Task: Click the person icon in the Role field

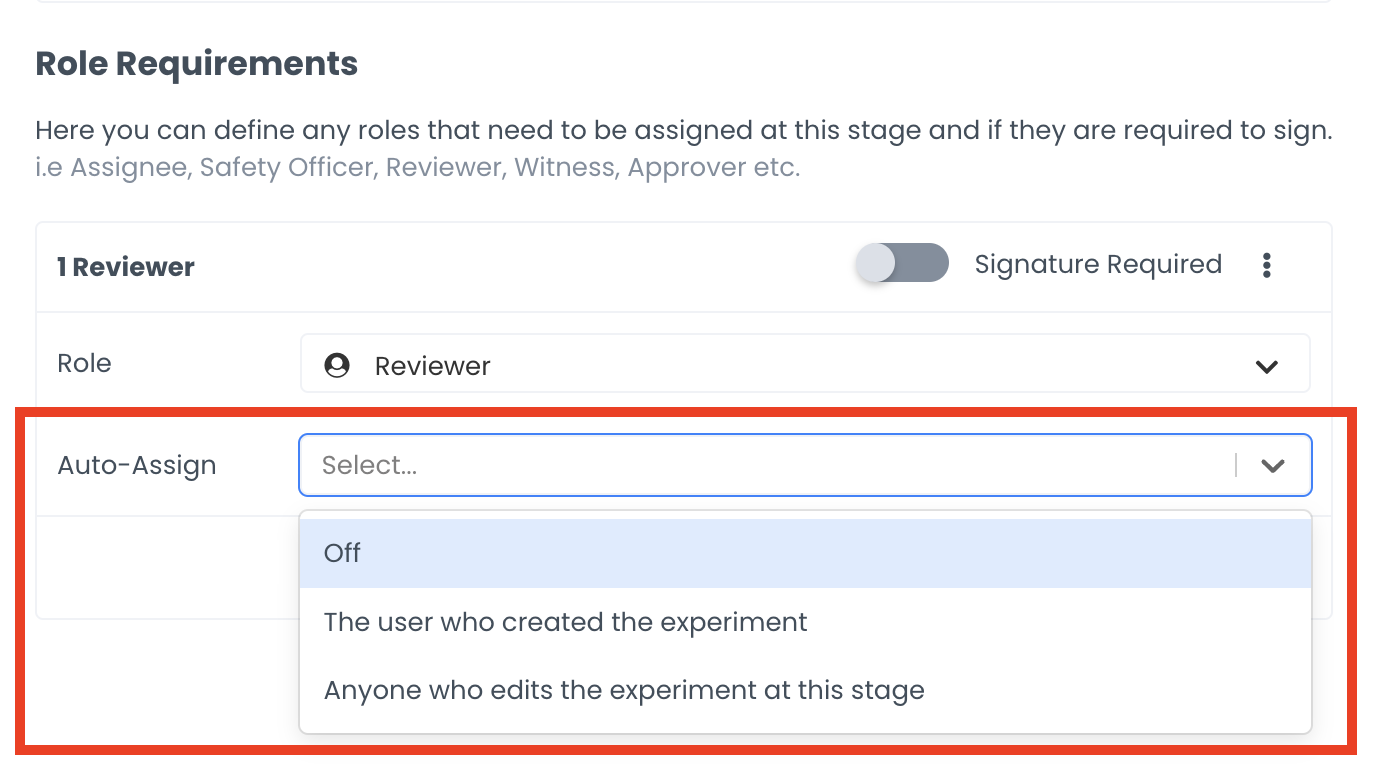Action: coord(338,365)
